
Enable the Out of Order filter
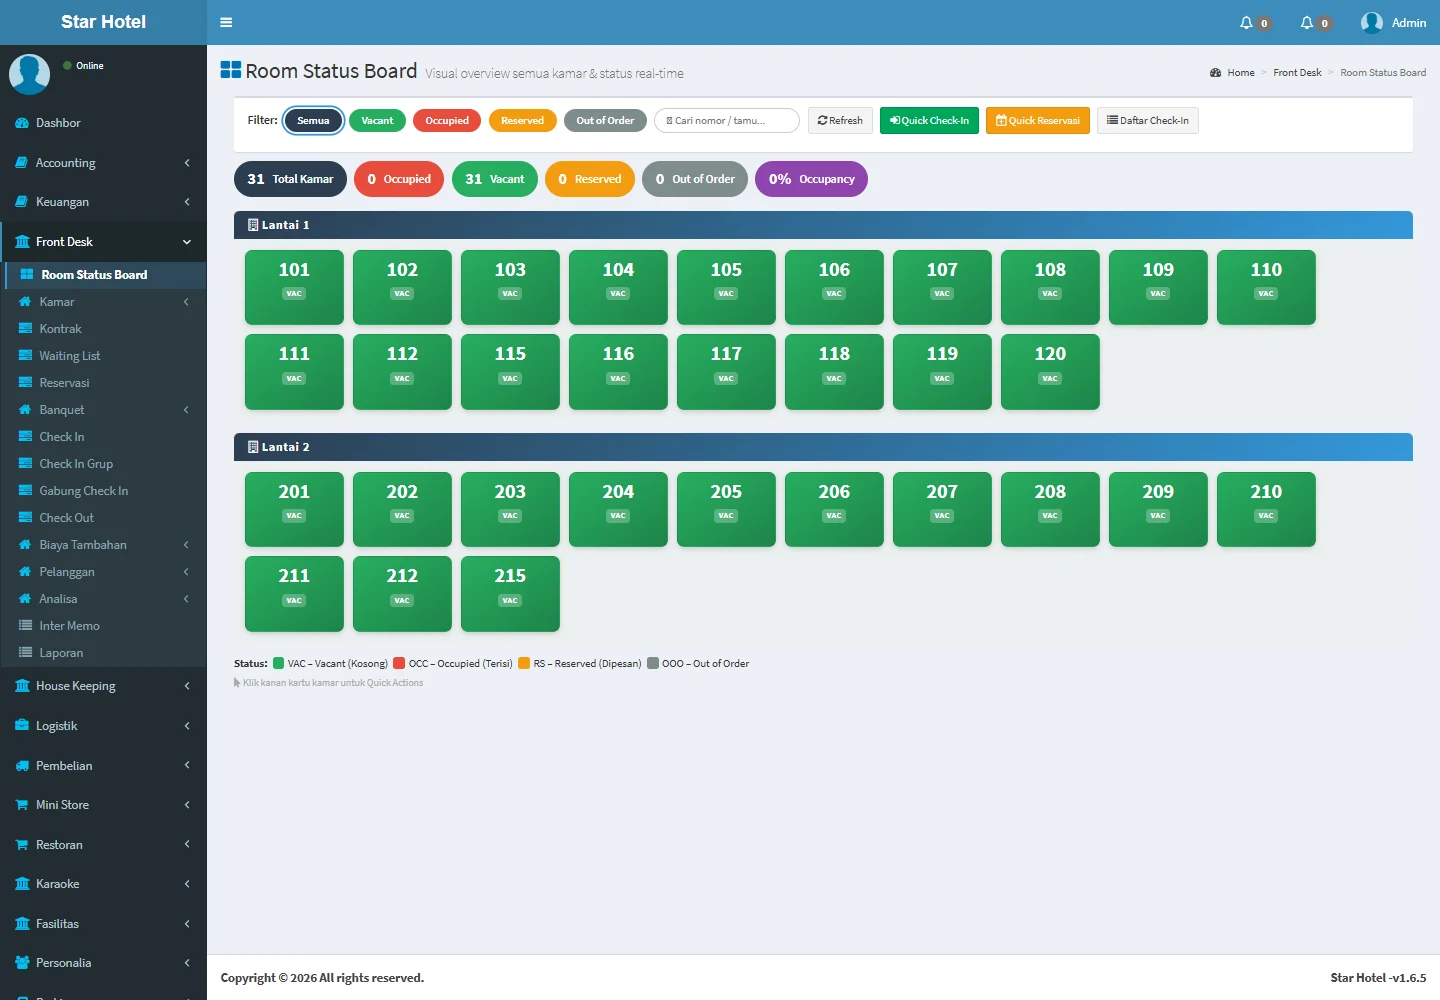pyautogui.click(x=605, y=121)
